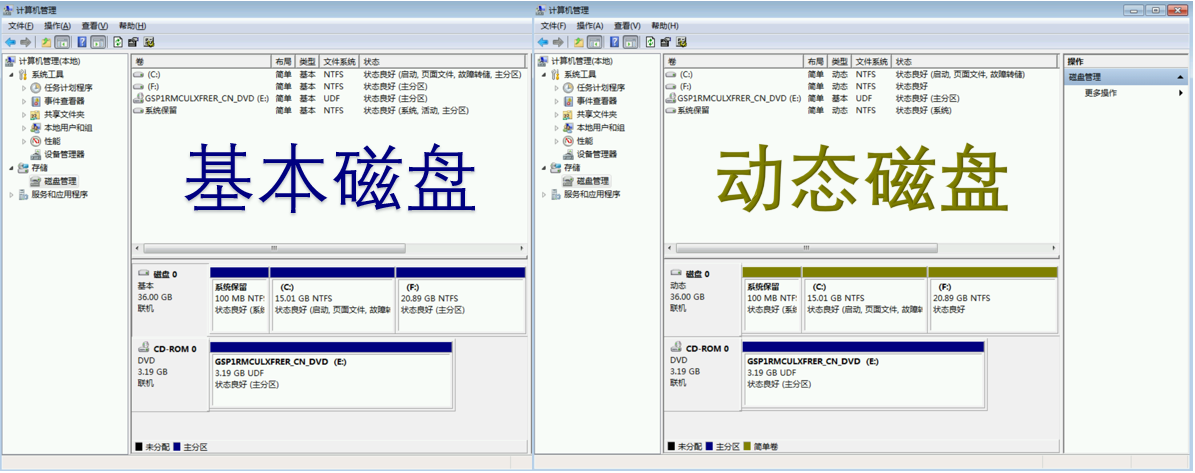The height and width of the screenshot is (473, 1195).
Task: Open 帮助(H) menu in dynamic disk window
Action: pyautogui.click(x=665, y=26)
